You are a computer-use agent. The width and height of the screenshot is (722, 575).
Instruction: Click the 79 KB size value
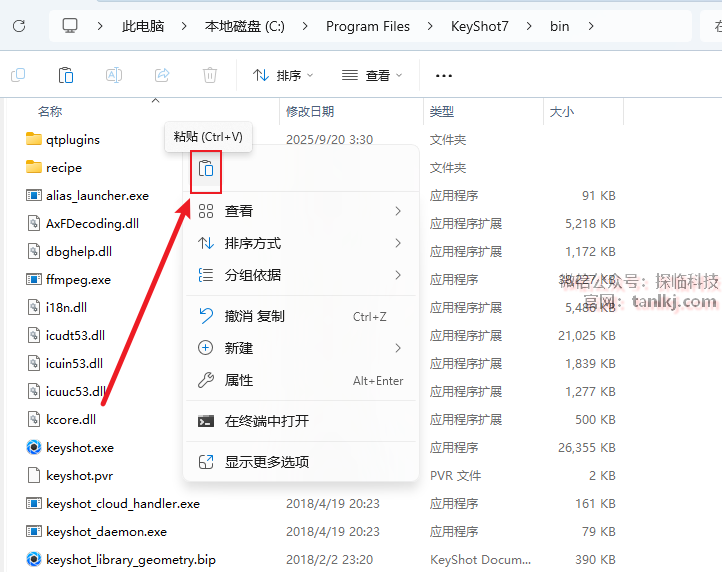click(599, 532)
